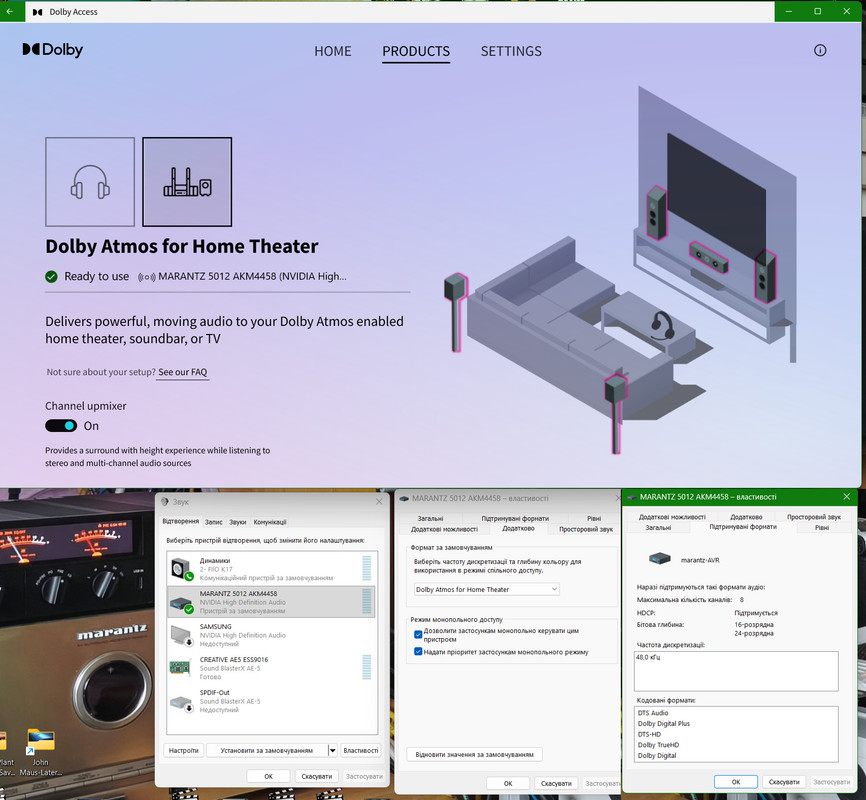Click the green Ready to use checkmark
866x800 pixels.
(x=51, y=276)
